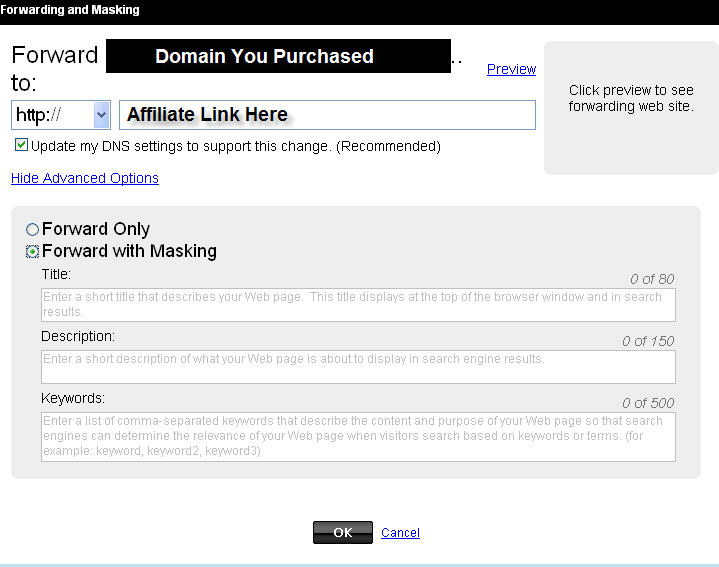The width and height of the screenshot is (719, 567).
Task: Click the Keywords counter 0 of 500
Action: pos(647,403)
